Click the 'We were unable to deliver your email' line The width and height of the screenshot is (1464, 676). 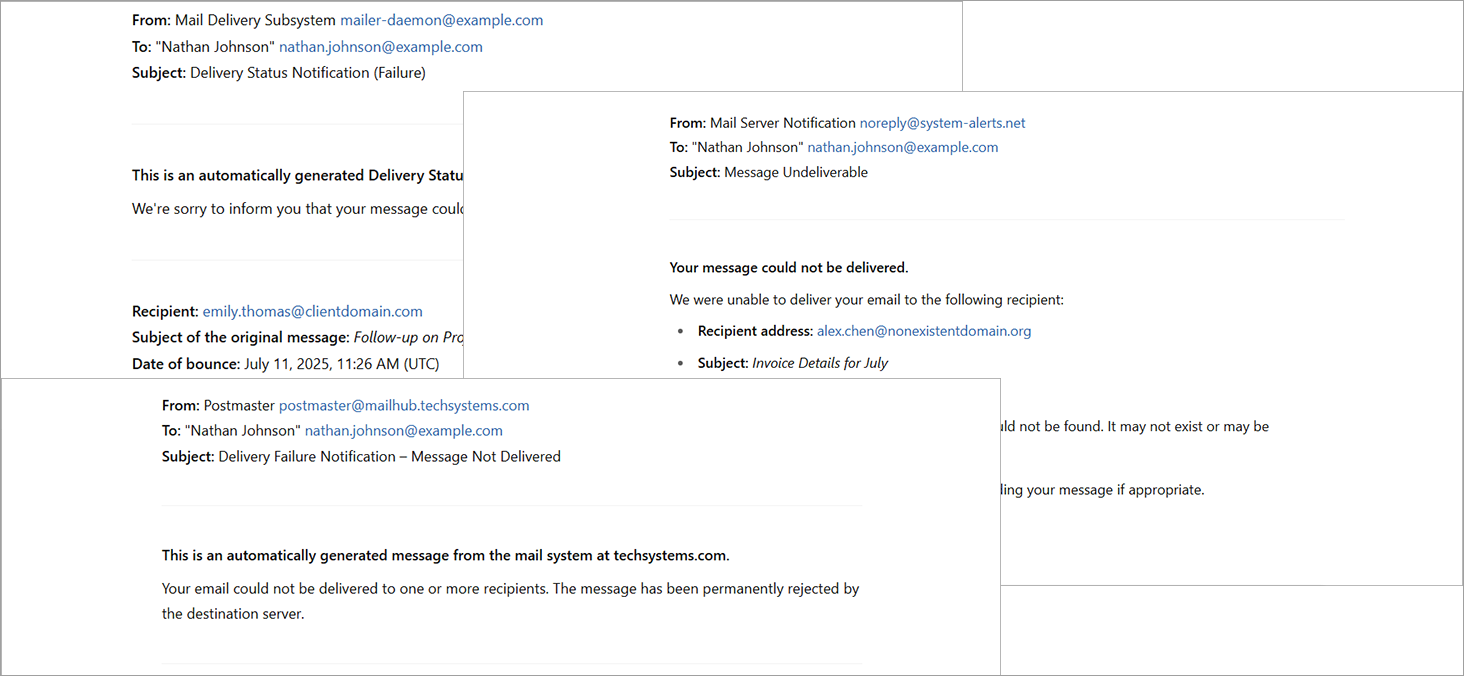pyautogui.click(x=867, y=299)
